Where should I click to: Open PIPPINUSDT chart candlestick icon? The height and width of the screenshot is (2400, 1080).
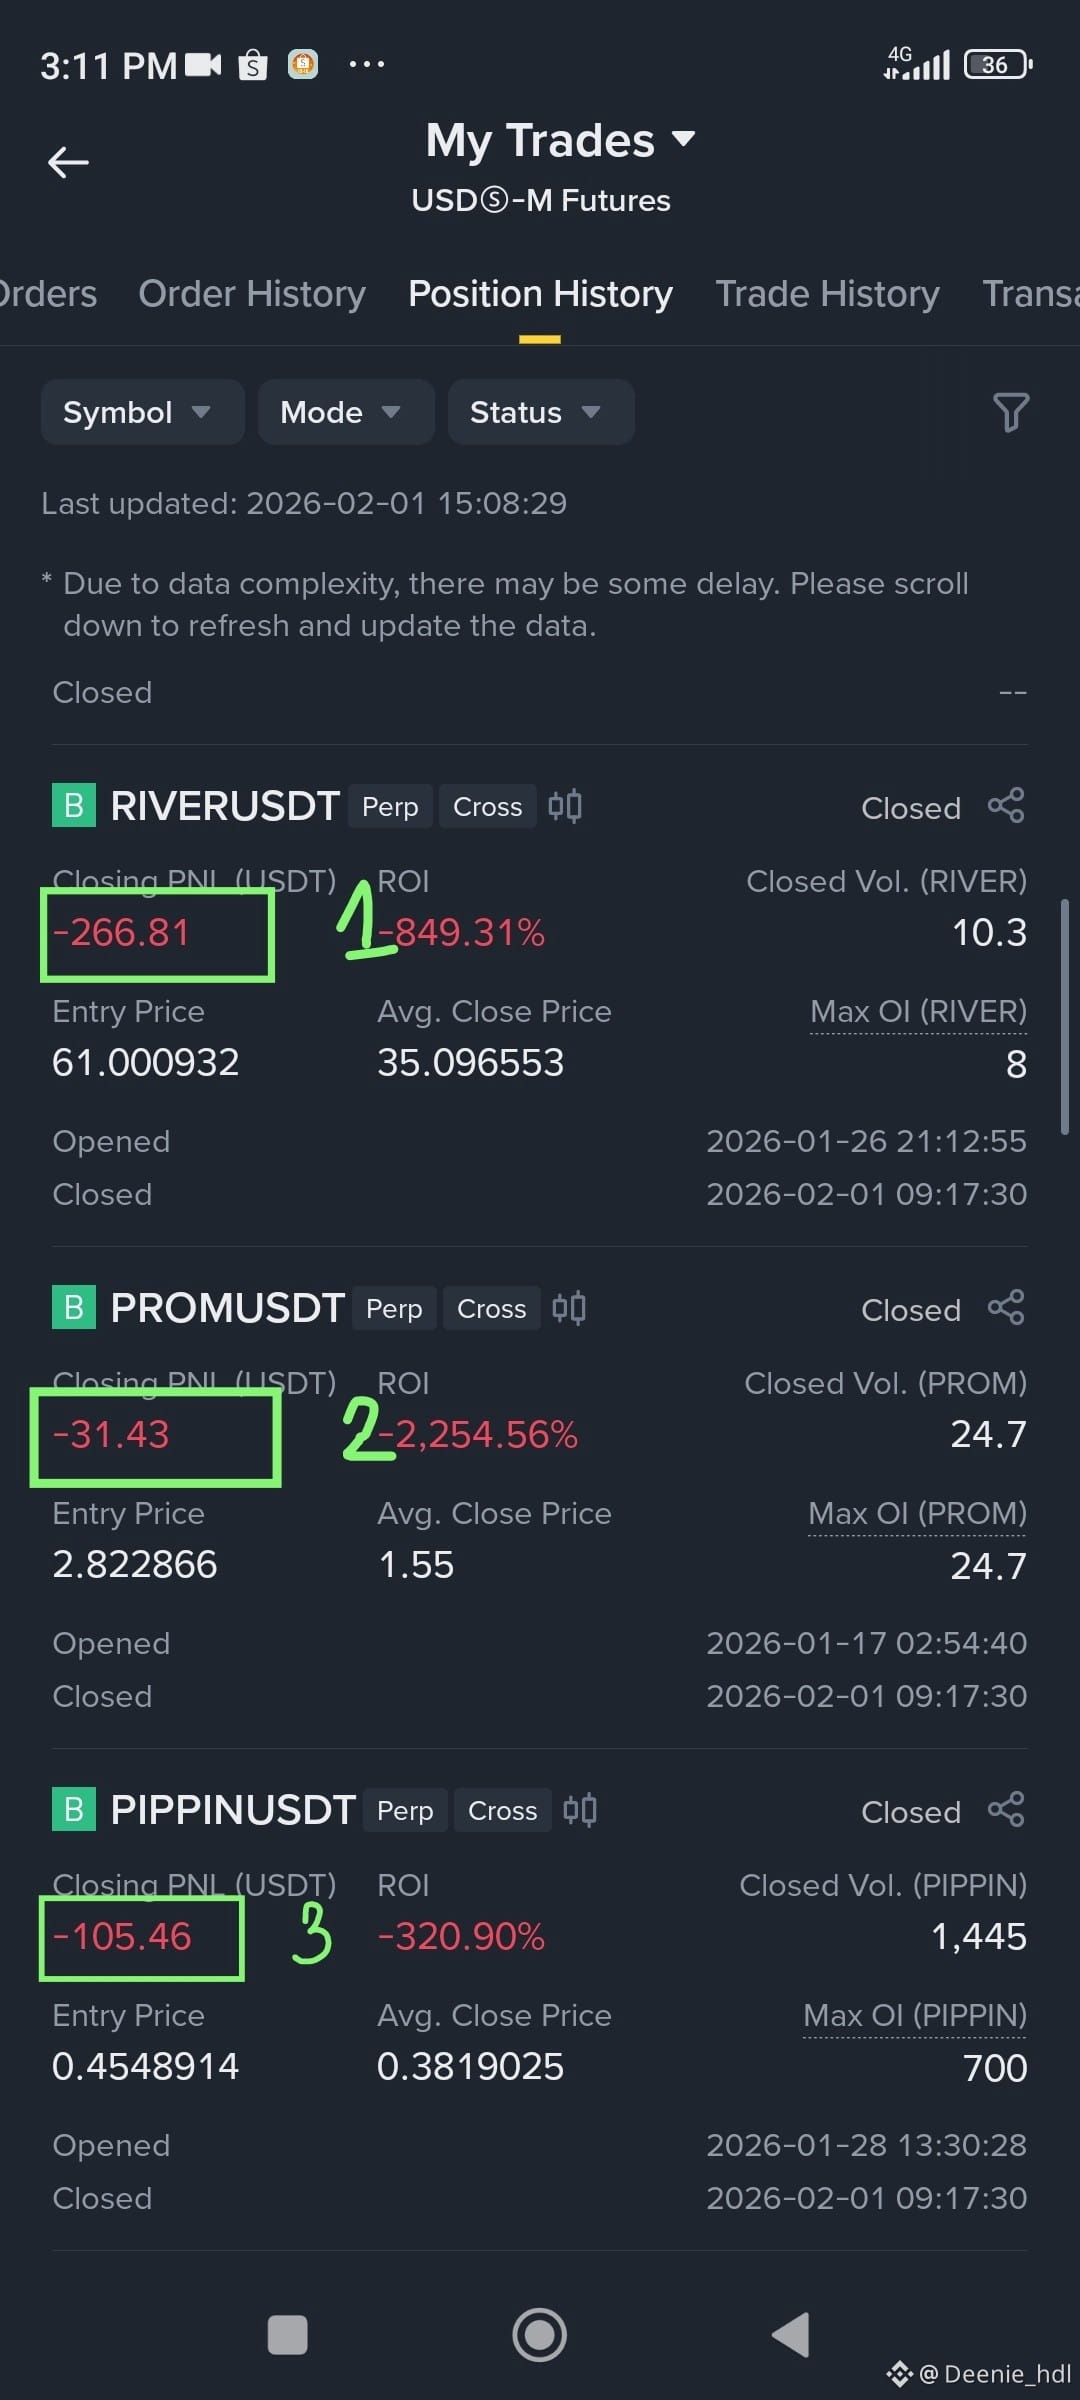[580, 1810]
